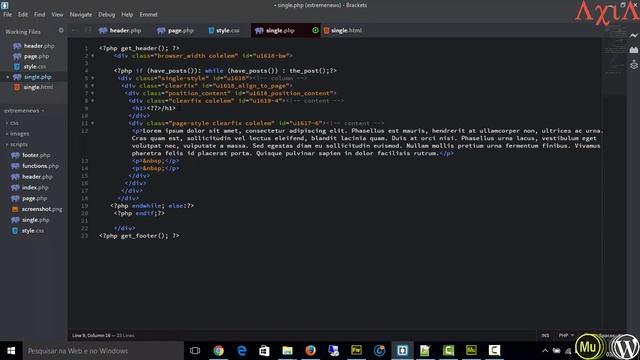Screen dimensions: 640x360
Task: Open the extremenews project dropdown
Action: pos(24,111)
